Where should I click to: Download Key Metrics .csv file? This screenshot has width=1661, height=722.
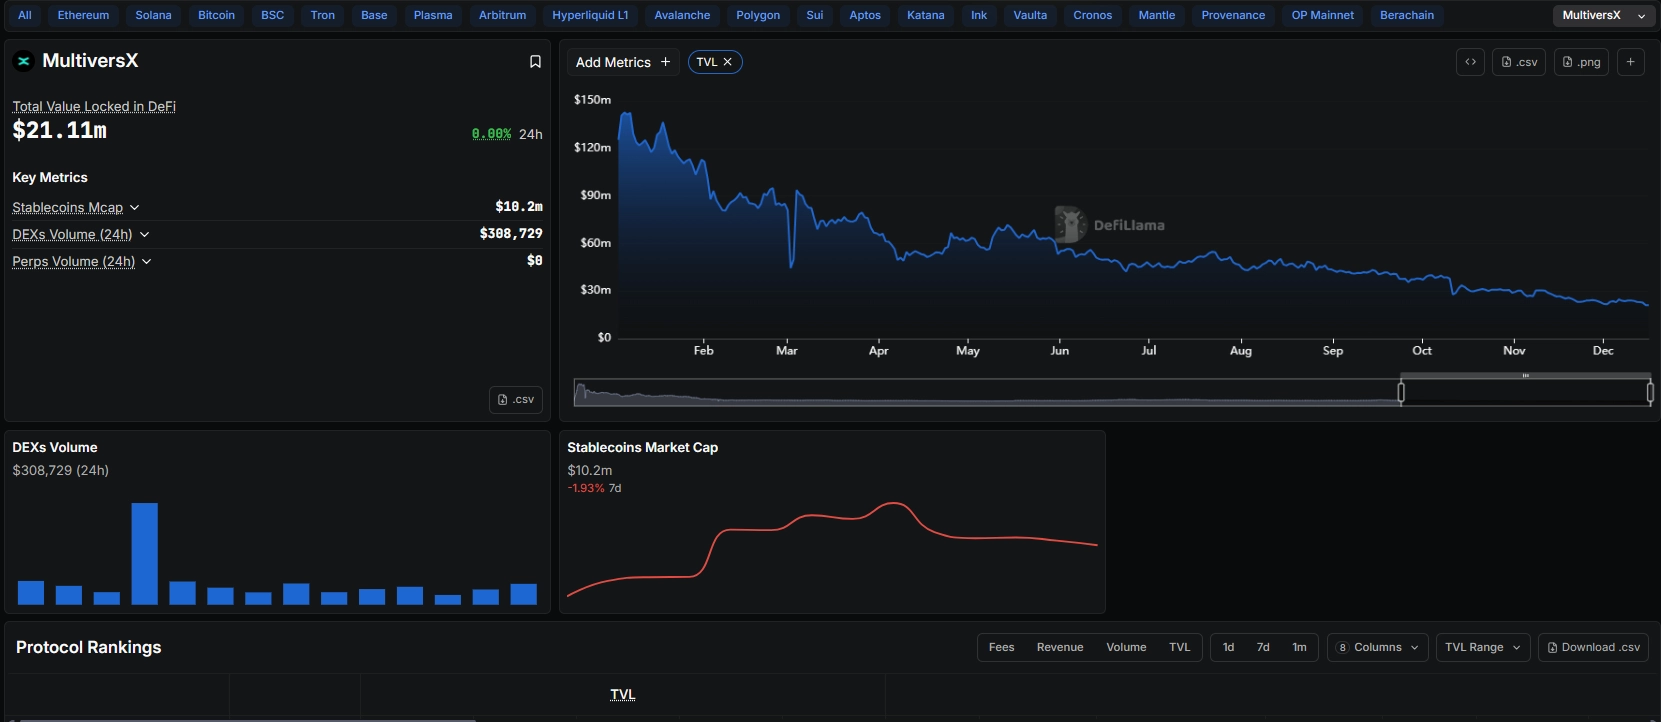(x=516, y=399)
